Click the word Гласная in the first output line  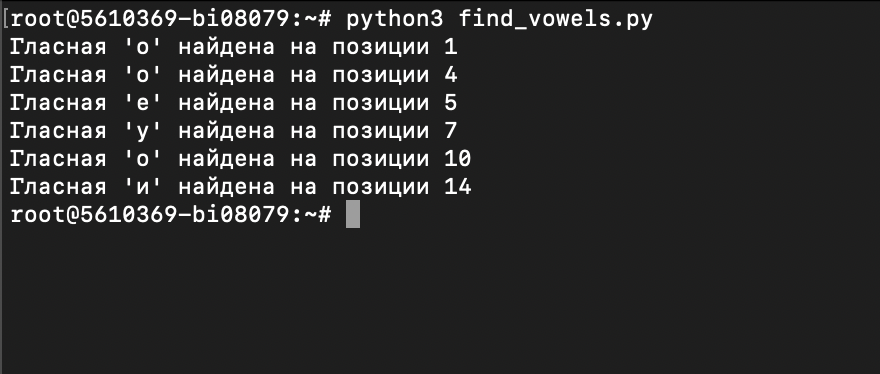[x=58, y=47]
